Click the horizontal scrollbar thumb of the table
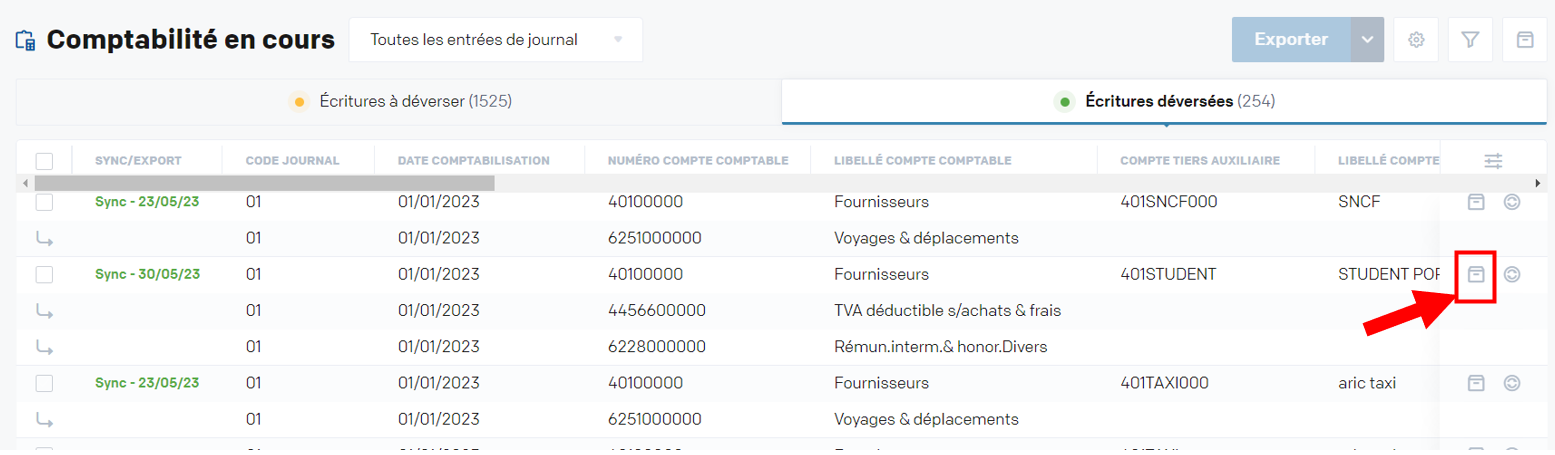1555x455 pixels. pyautogui.click(x=264, y=184)
